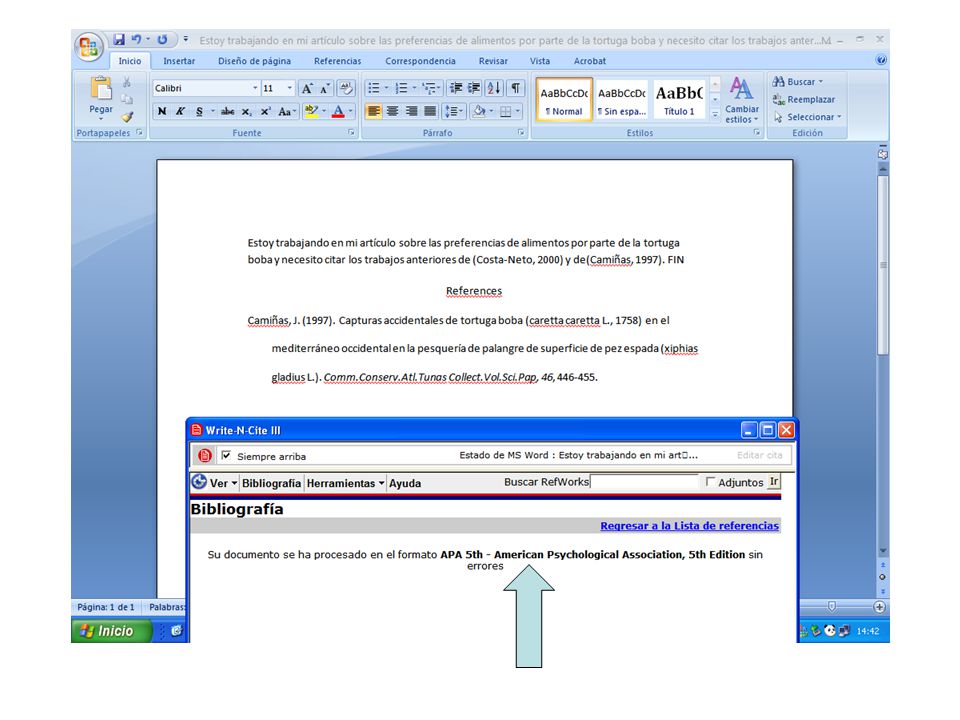
Task: Open the Acrobat ribbon tab
Action: pos(590,61)
